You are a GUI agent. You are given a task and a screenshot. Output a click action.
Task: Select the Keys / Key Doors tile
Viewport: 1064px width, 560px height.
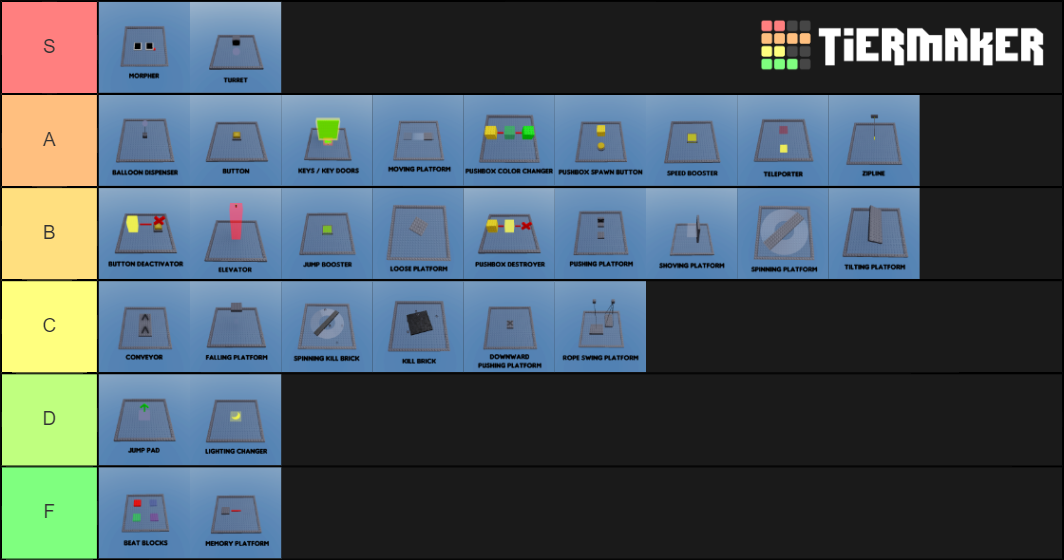(327, 141)
